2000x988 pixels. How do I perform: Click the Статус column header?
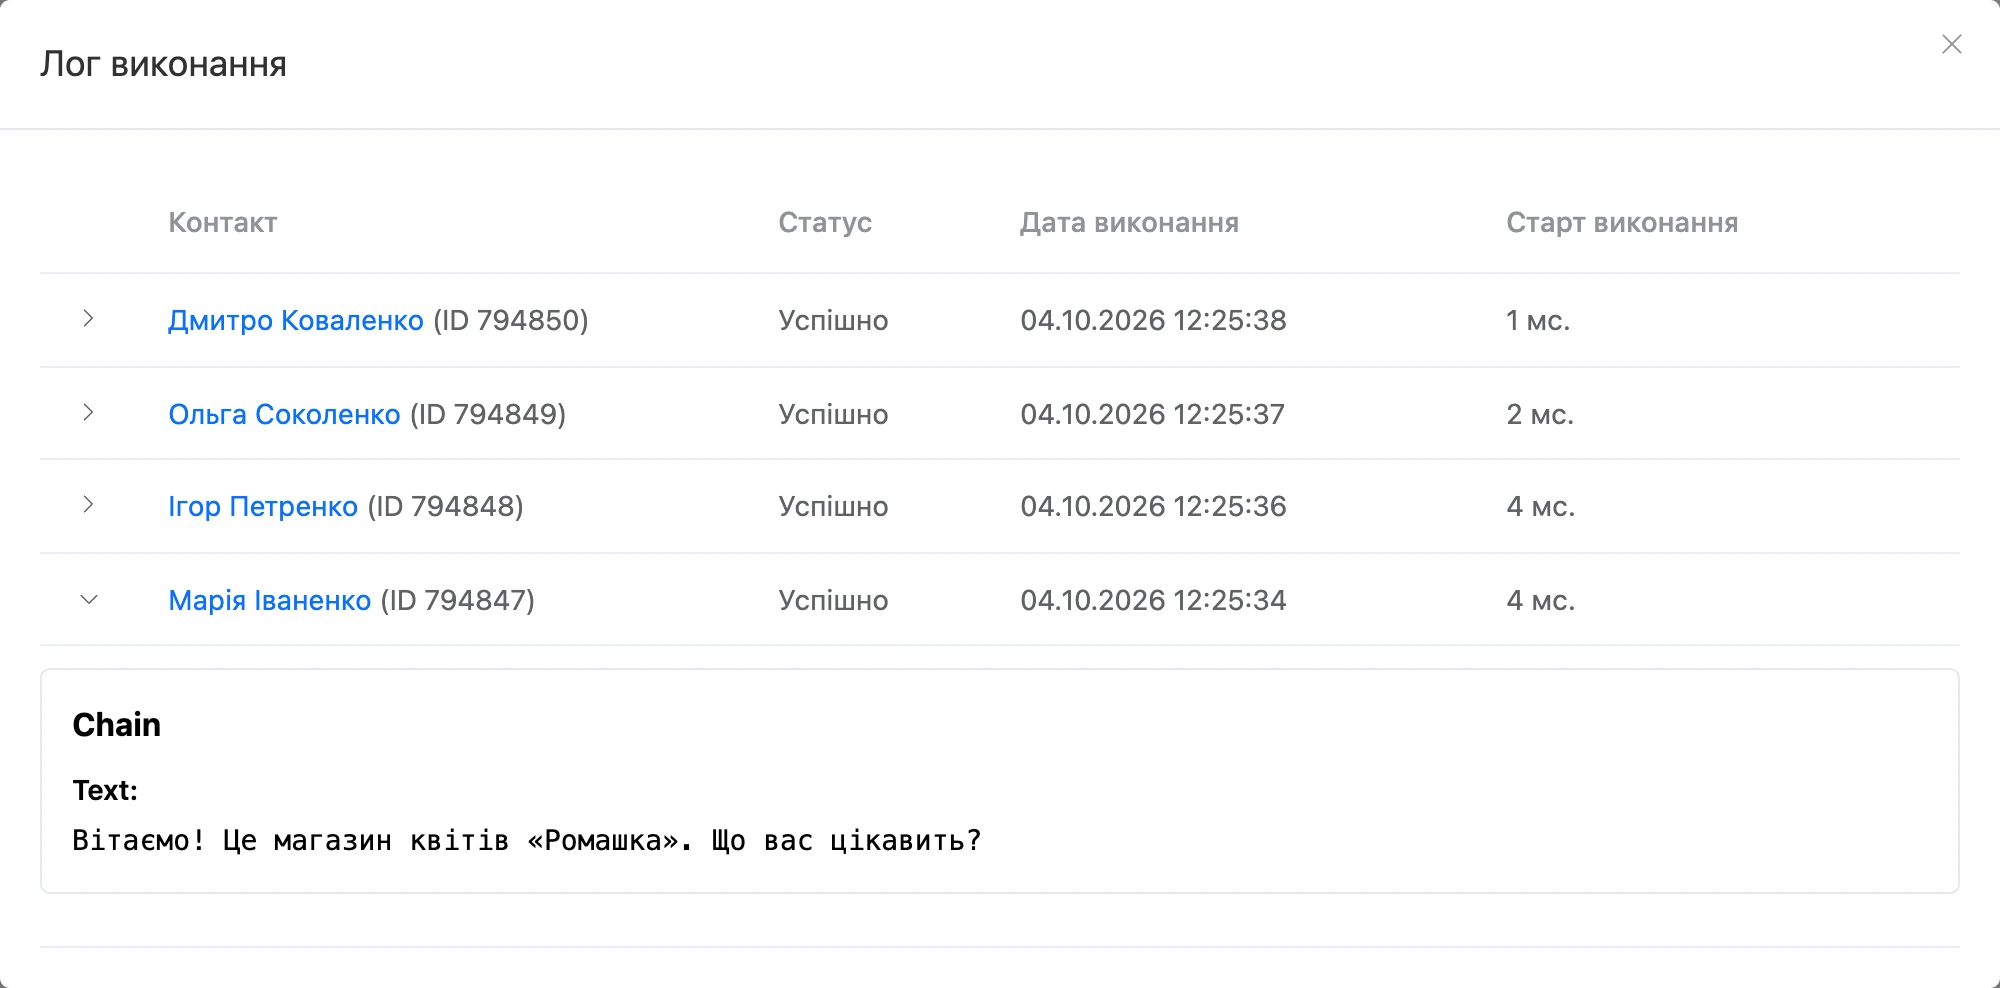pyautogui.click(x=825, y=222)
